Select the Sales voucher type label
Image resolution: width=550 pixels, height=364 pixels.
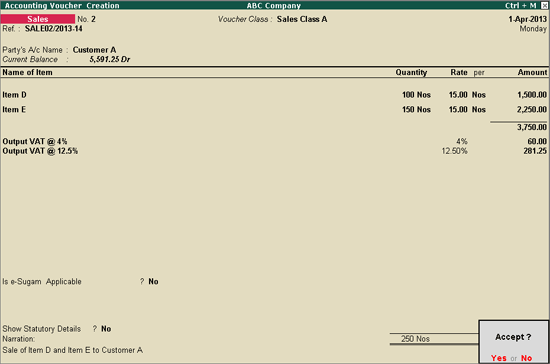tap(38, 19)
